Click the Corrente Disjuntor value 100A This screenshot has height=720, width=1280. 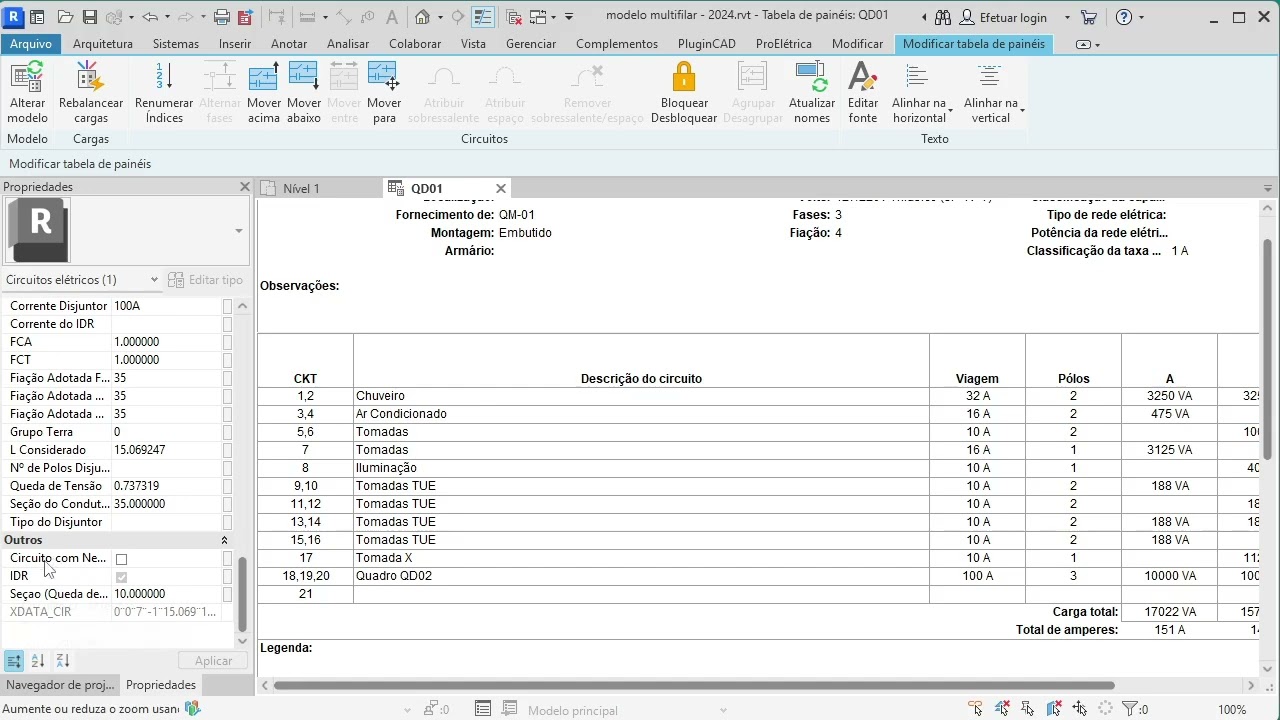pos(166,306)
